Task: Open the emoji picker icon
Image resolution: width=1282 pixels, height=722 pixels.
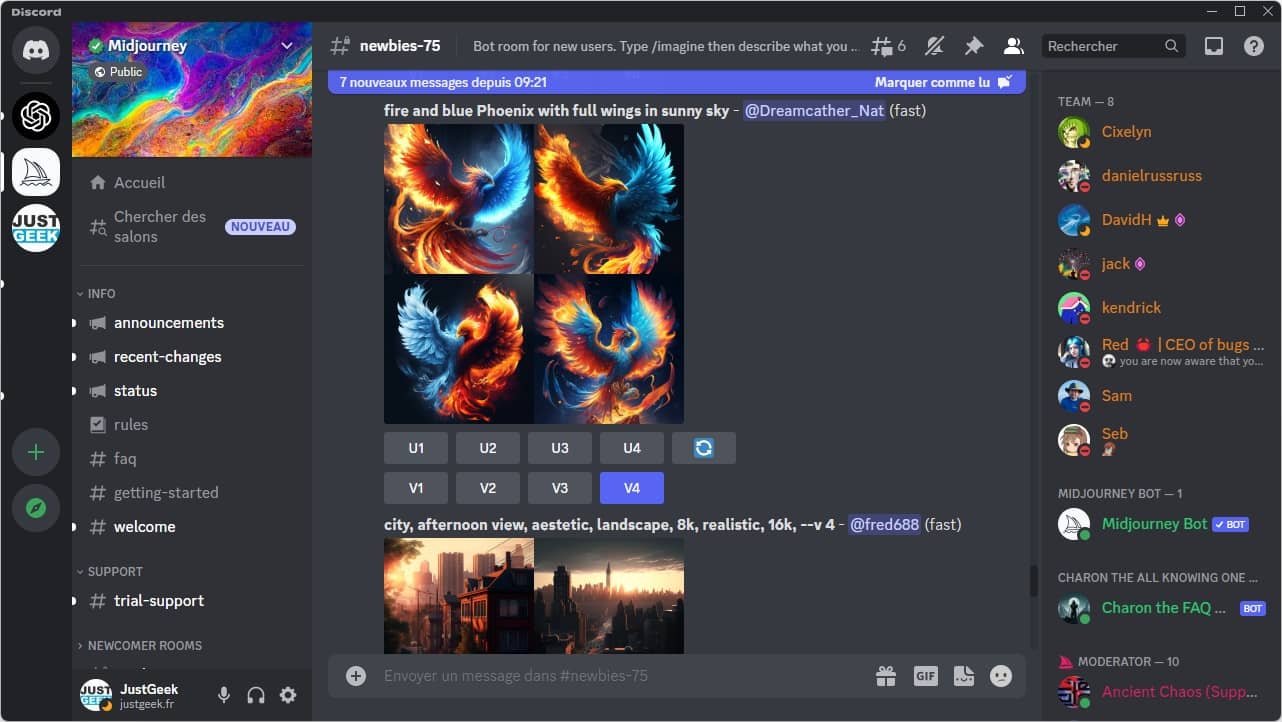Action: [x=1001, y=676]
